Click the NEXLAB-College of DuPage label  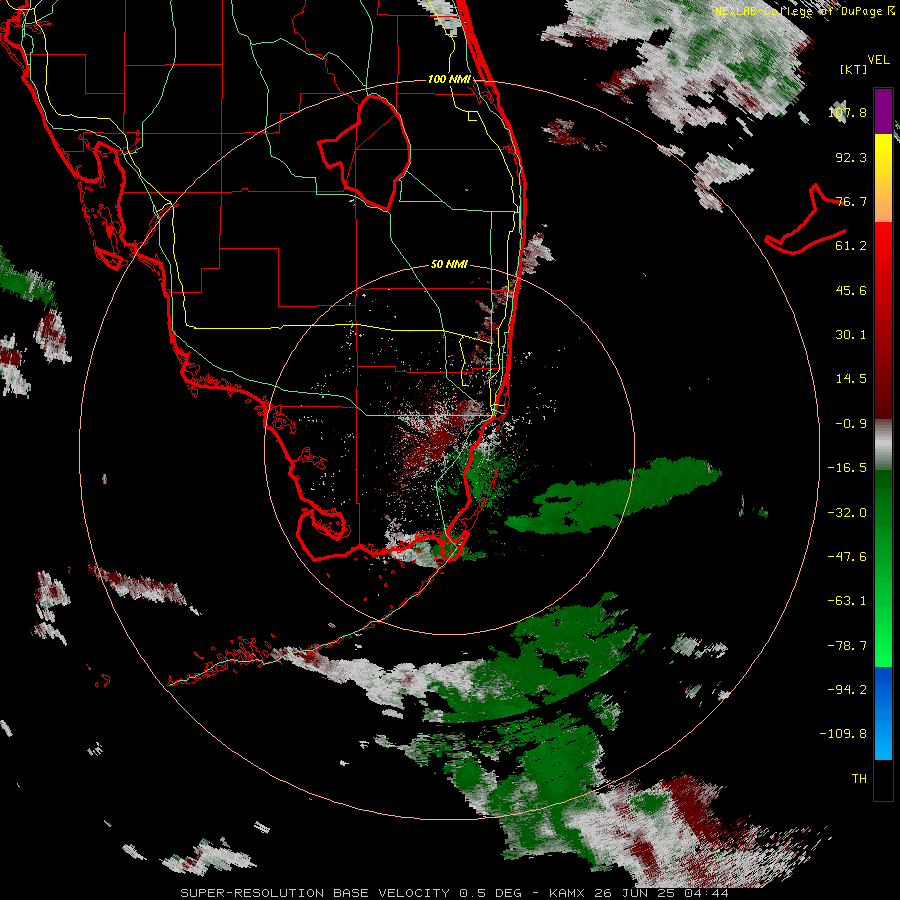pyautogui.click(x=805, y=11)
